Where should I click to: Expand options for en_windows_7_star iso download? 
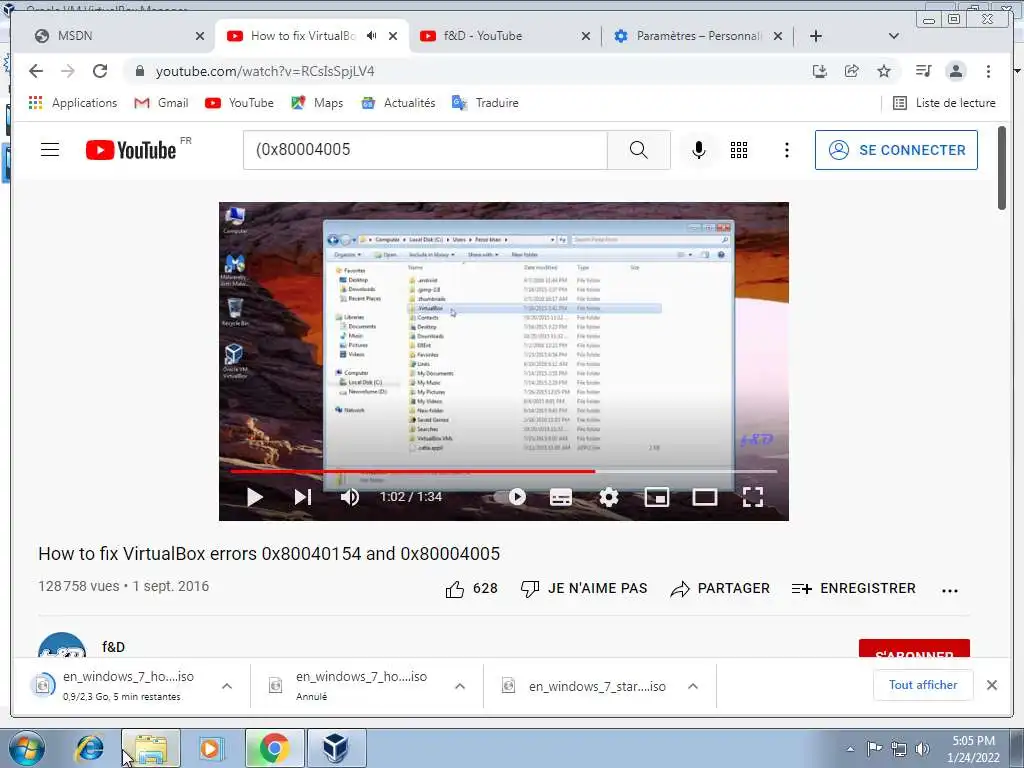pyautogui.click(x=693, y=686)
